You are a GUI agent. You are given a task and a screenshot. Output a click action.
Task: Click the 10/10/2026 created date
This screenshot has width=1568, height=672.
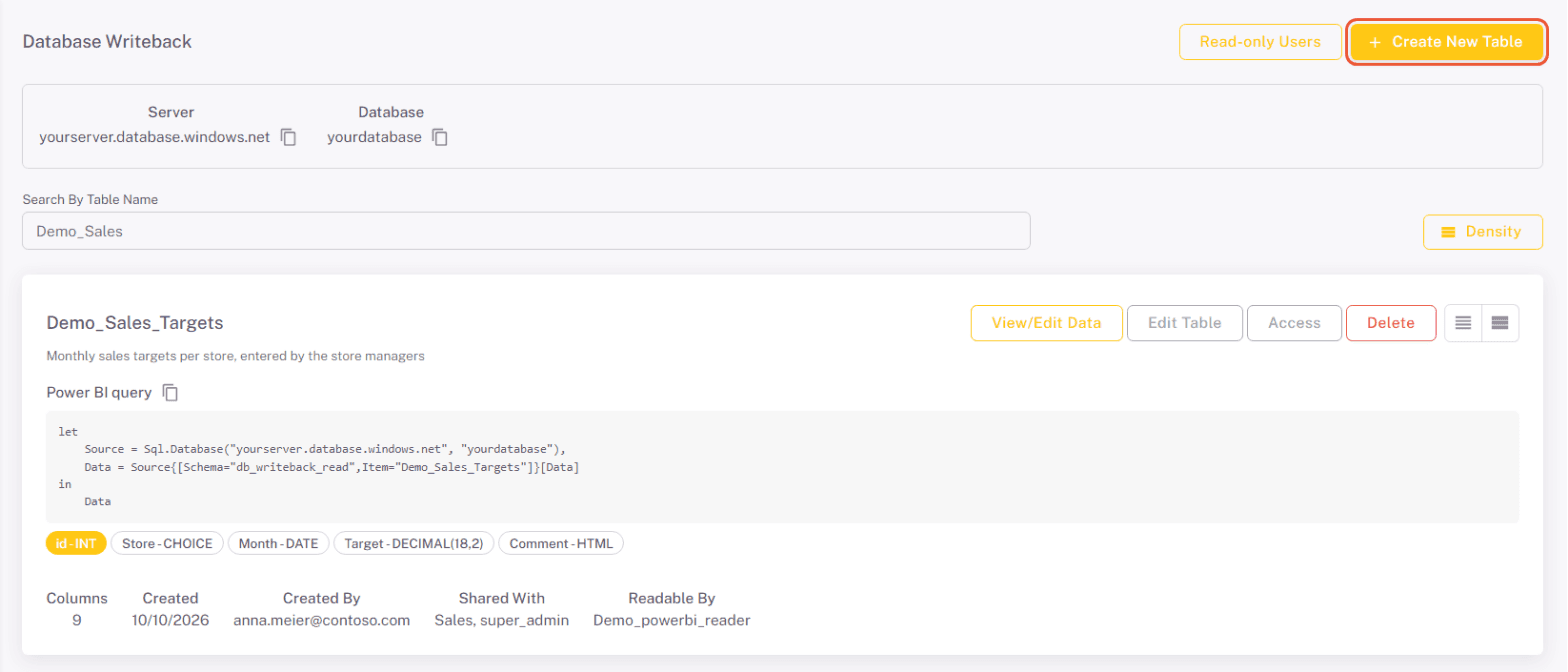click(x=170, y=620)
